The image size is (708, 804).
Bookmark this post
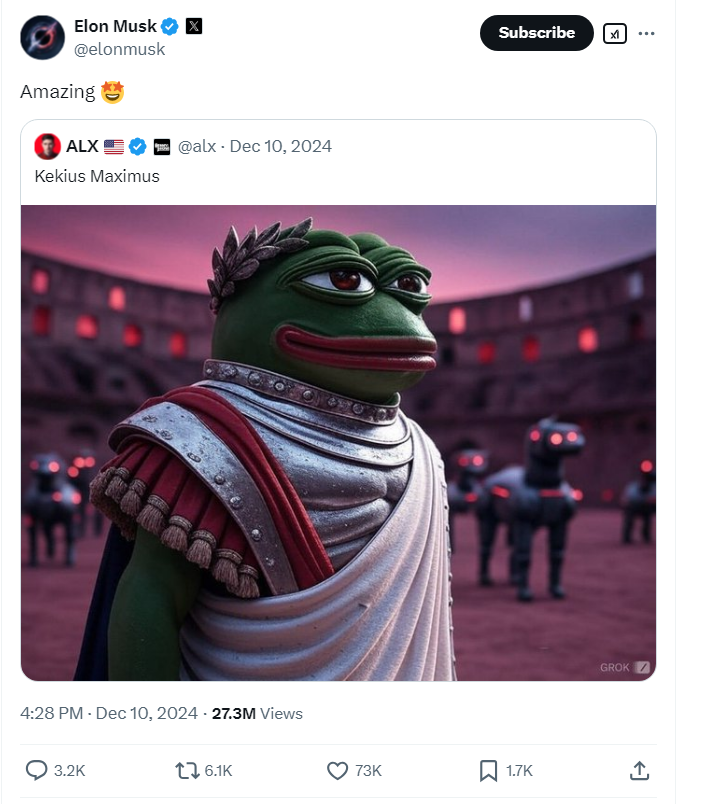pos(488,770)
